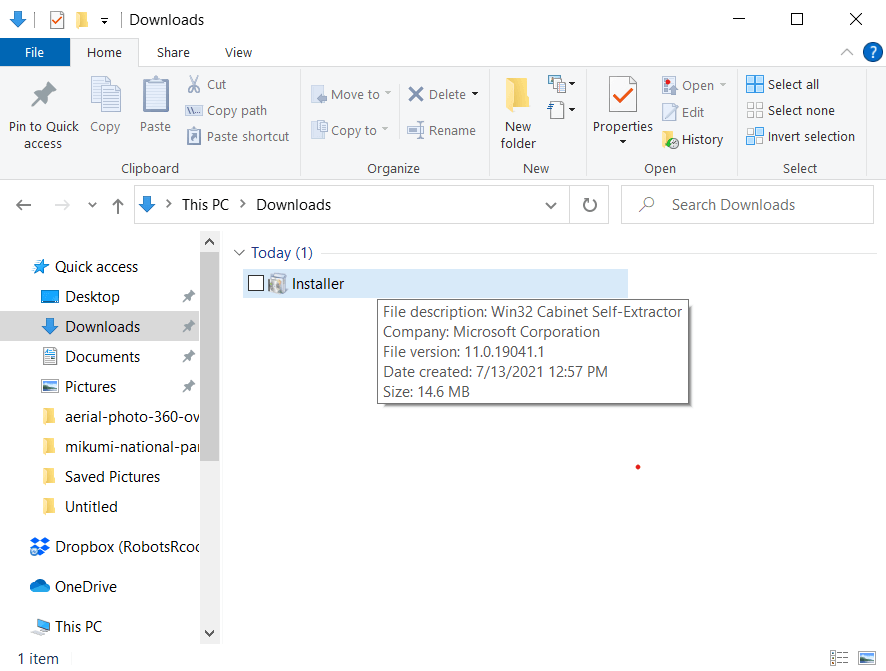Go up one folder level arrow
This screenshot has width=886, height=671.
point(118,205)
